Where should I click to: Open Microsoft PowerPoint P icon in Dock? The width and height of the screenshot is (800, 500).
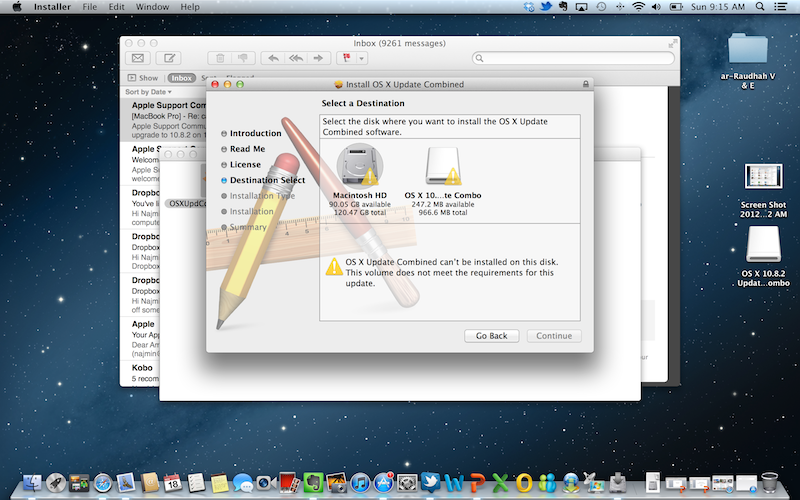[478, 482]
